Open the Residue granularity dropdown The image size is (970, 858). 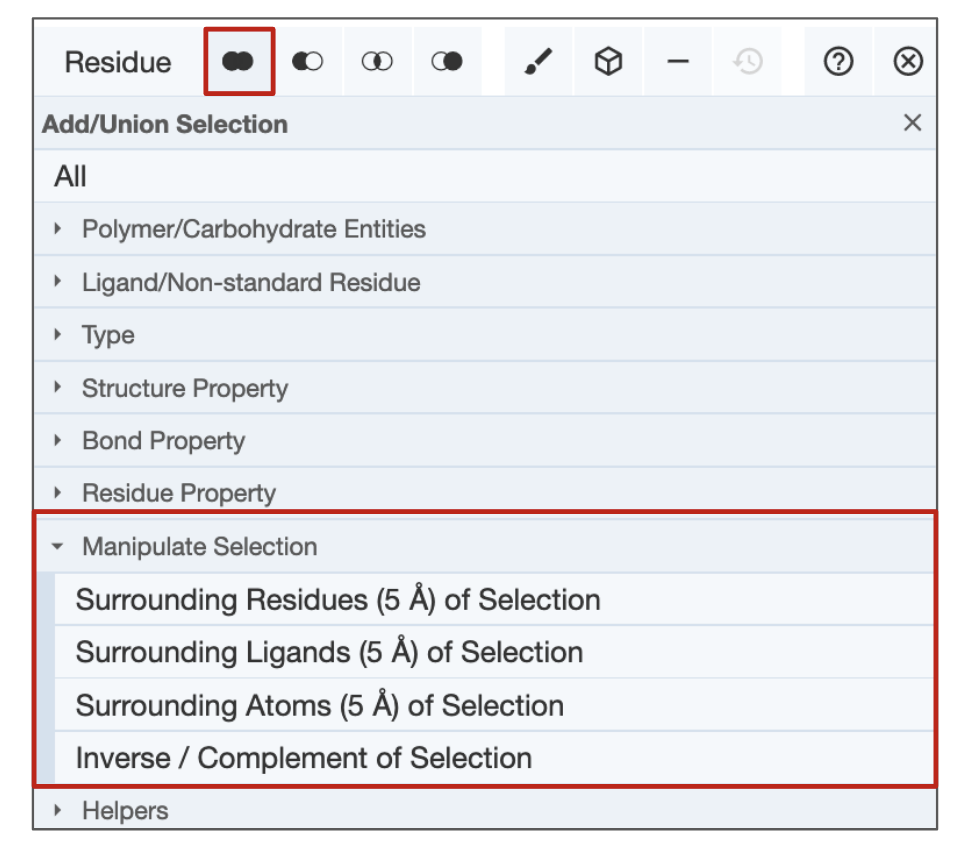click(118, 62)
